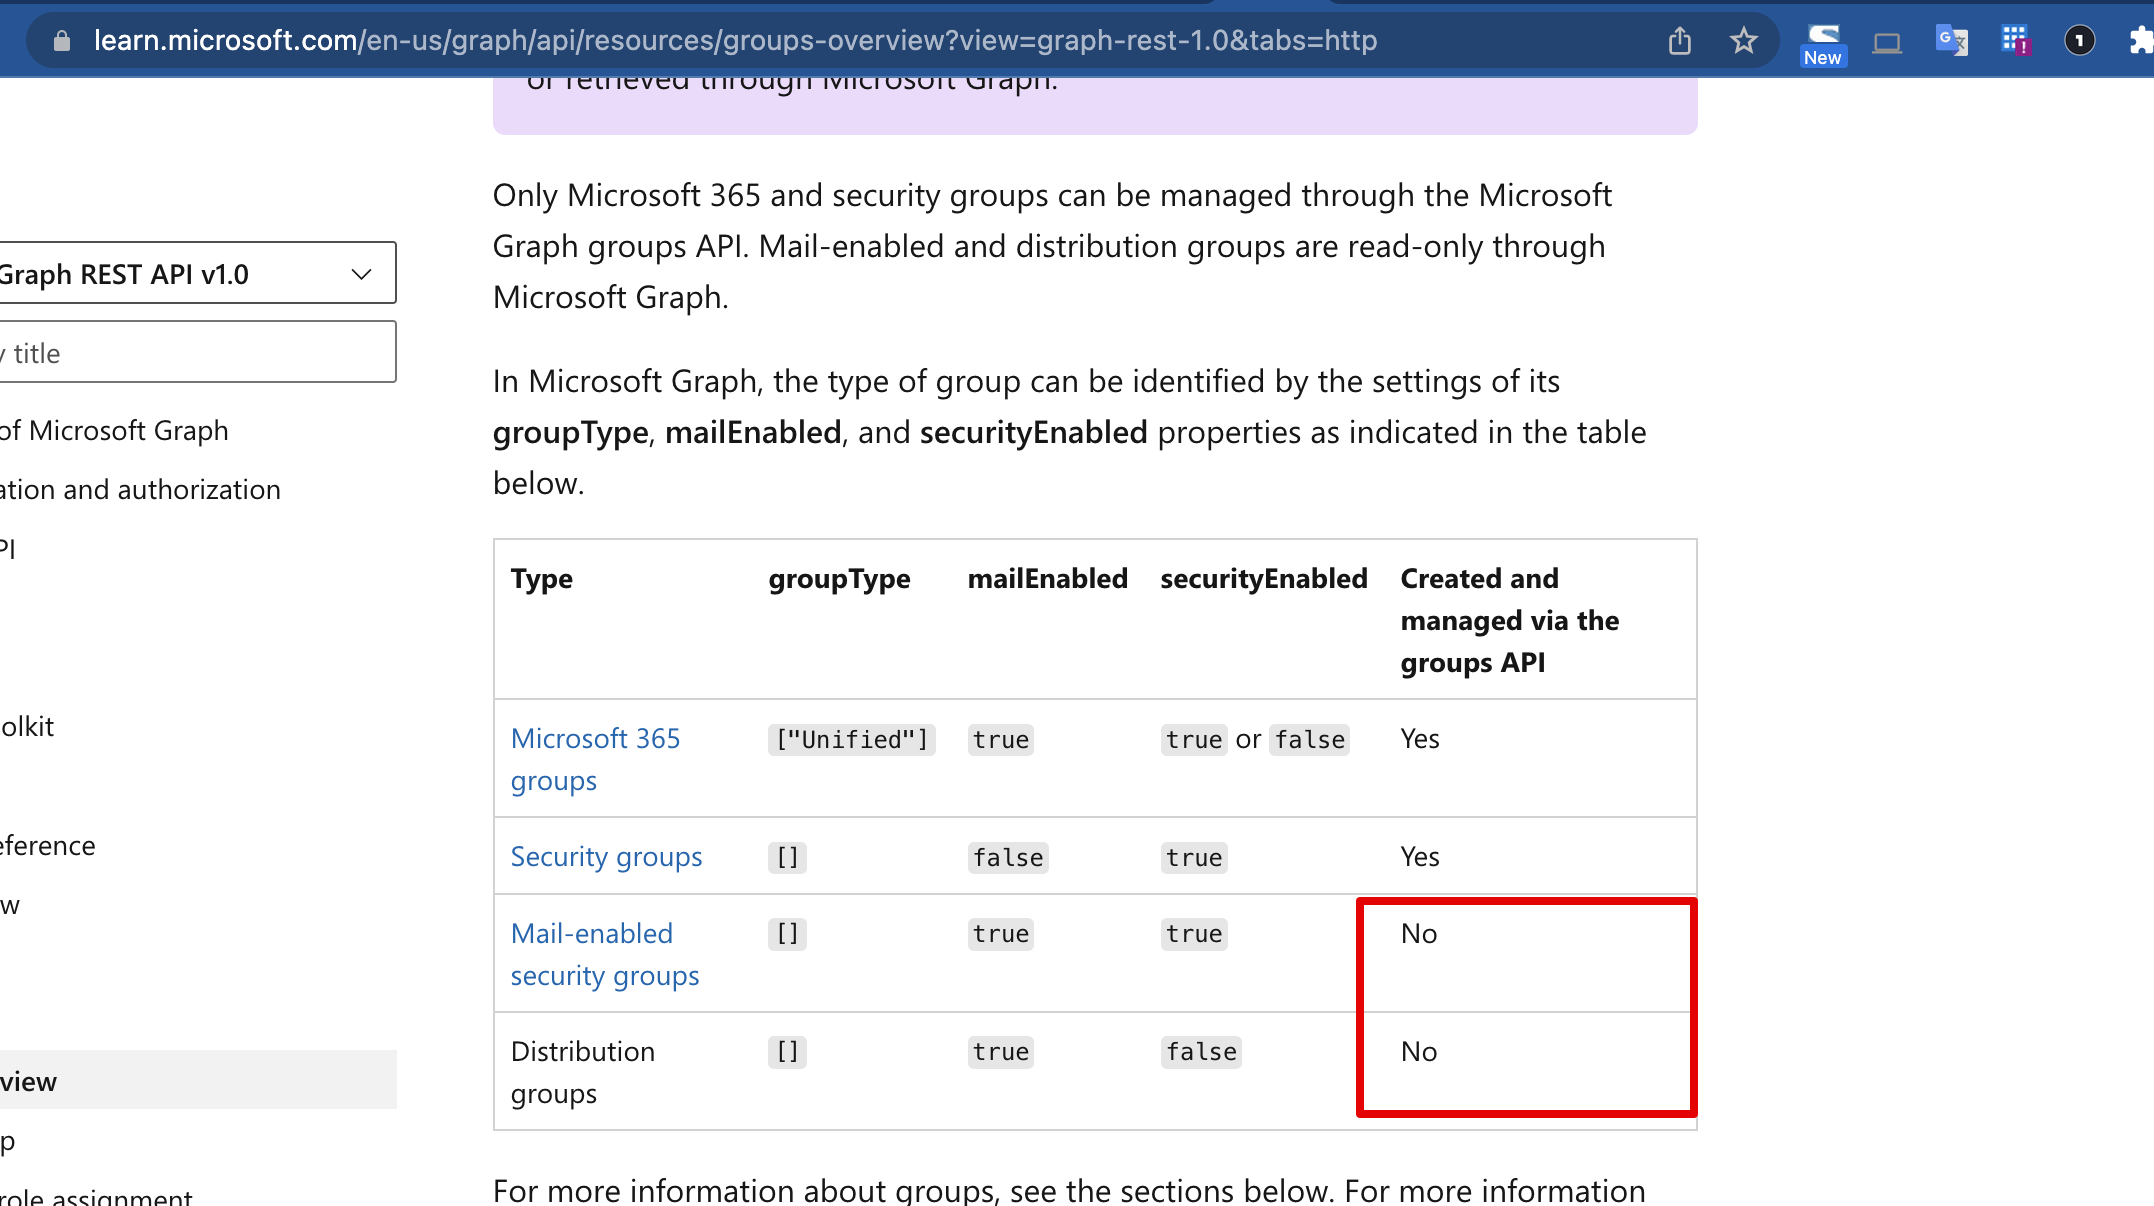The image size is (2154, 1206).
Task: View site info via the lock icon
Action: [x=62, y=41]
